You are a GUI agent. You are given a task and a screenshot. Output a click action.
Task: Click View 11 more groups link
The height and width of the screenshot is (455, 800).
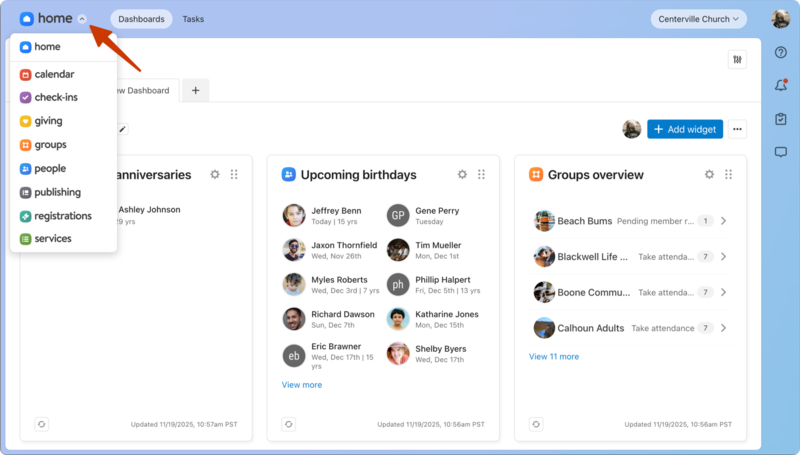554,356
